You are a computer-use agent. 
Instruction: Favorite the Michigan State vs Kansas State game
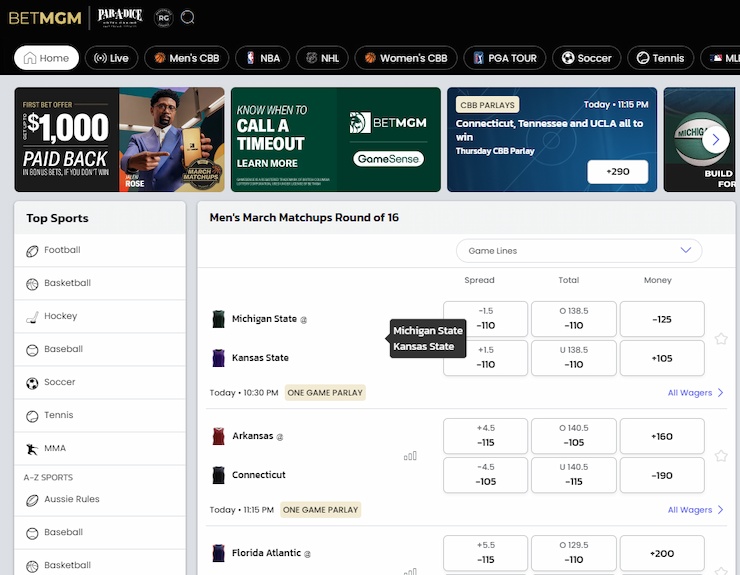pos(721,339)
